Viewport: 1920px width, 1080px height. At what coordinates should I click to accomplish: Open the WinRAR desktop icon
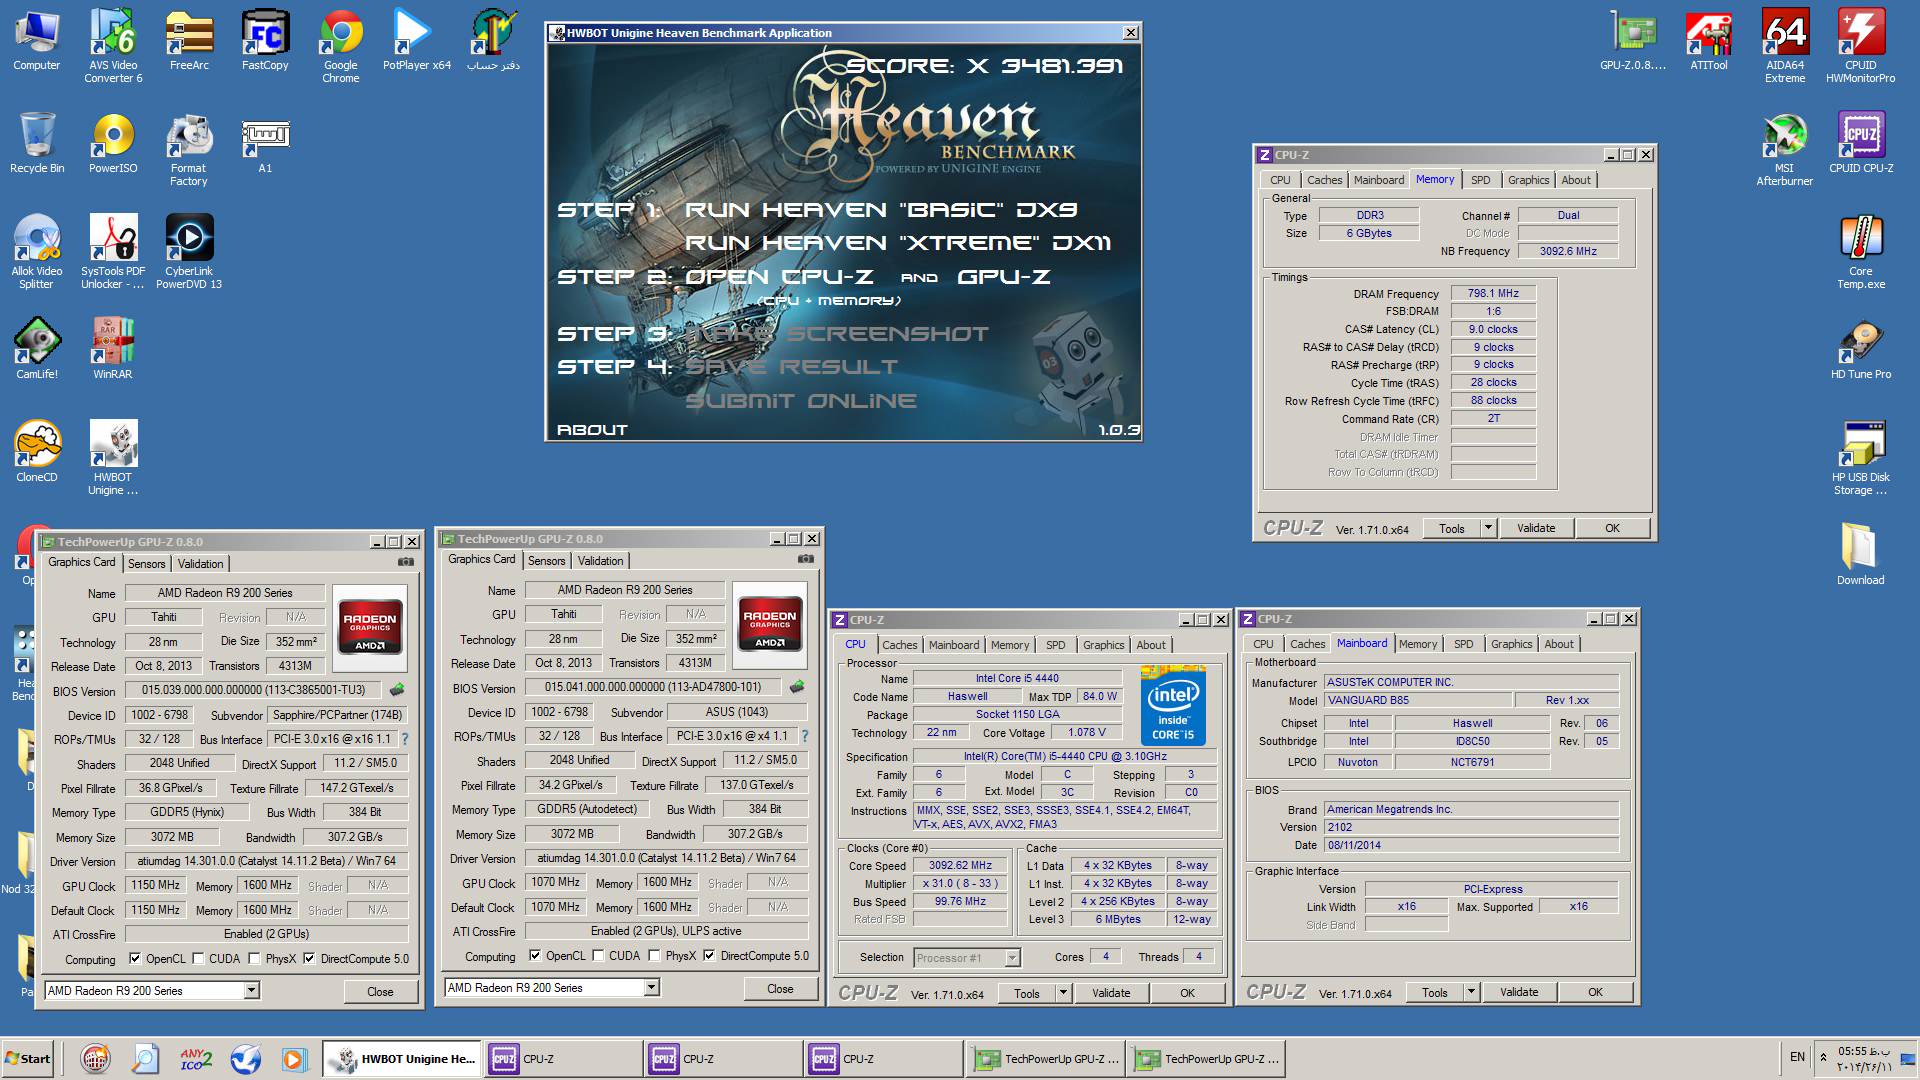(113, 348)
